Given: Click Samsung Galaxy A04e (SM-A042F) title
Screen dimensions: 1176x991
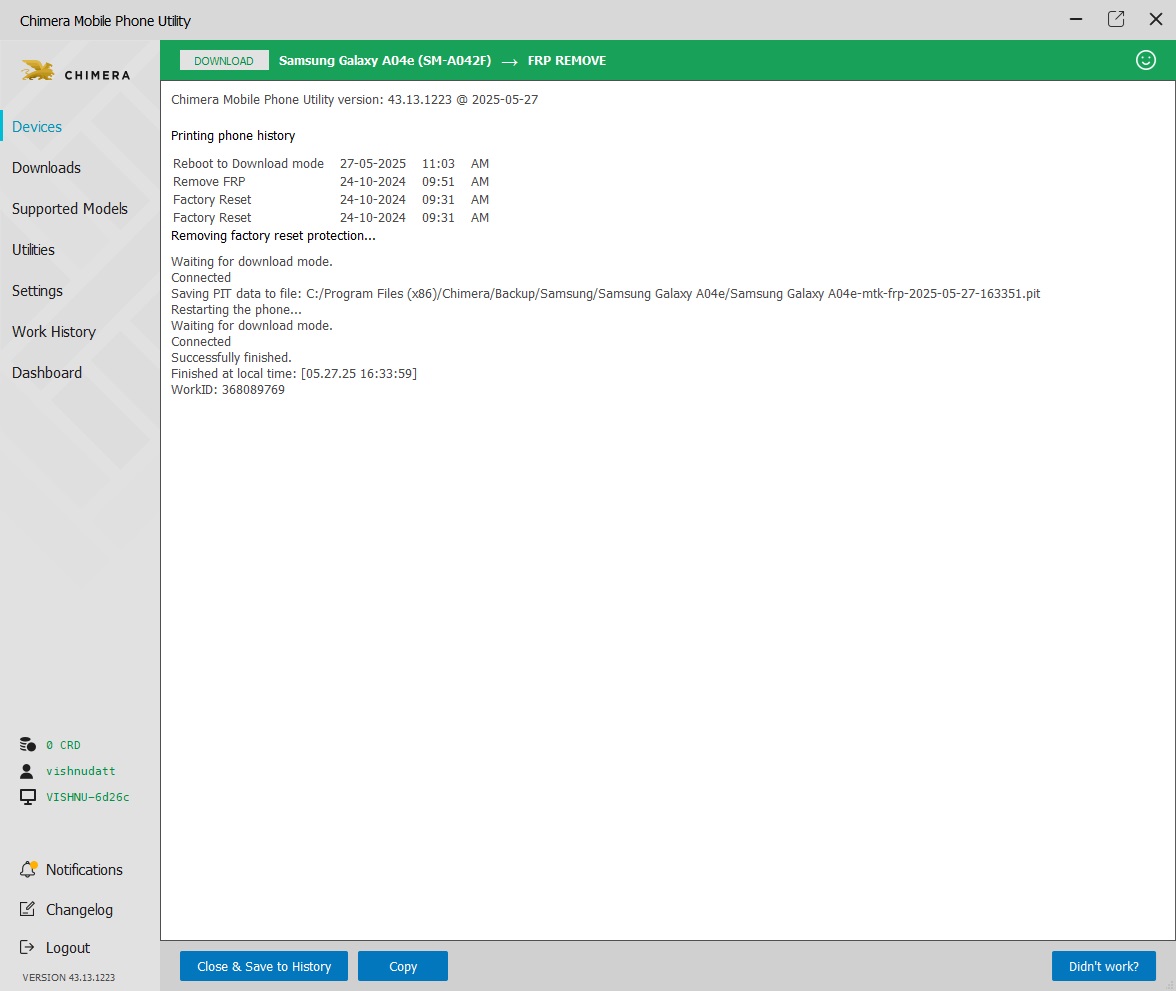Looking at the screenshot, I should click(385, 61).
